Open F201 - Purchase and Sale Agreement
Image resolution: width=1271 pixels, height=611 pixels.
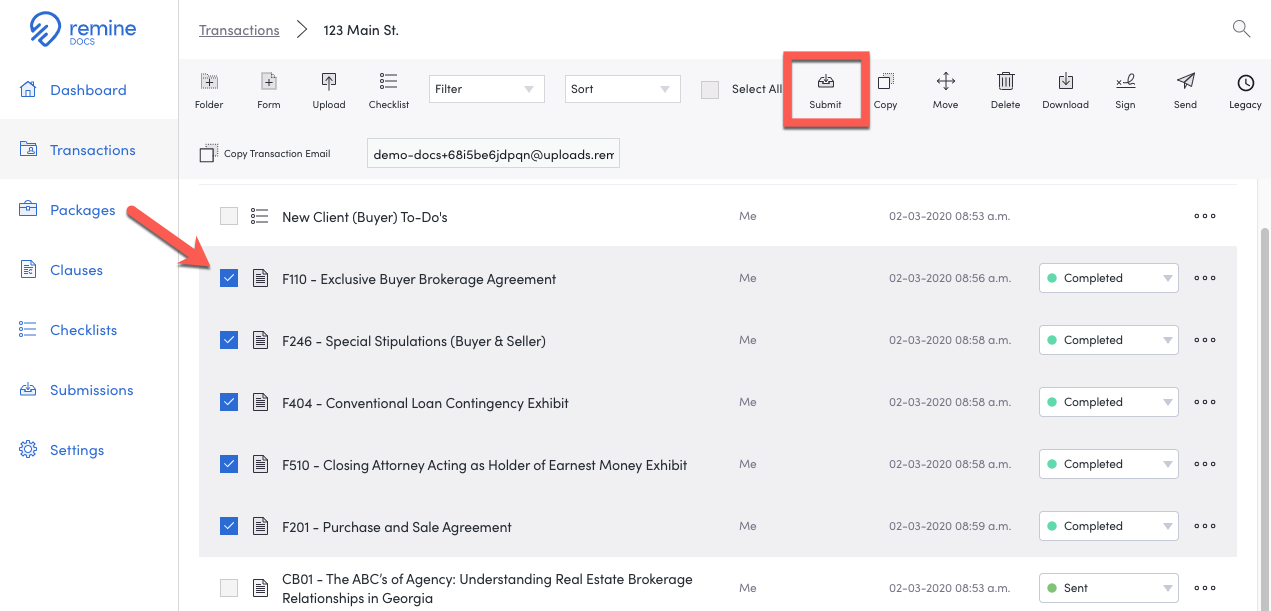397,527
